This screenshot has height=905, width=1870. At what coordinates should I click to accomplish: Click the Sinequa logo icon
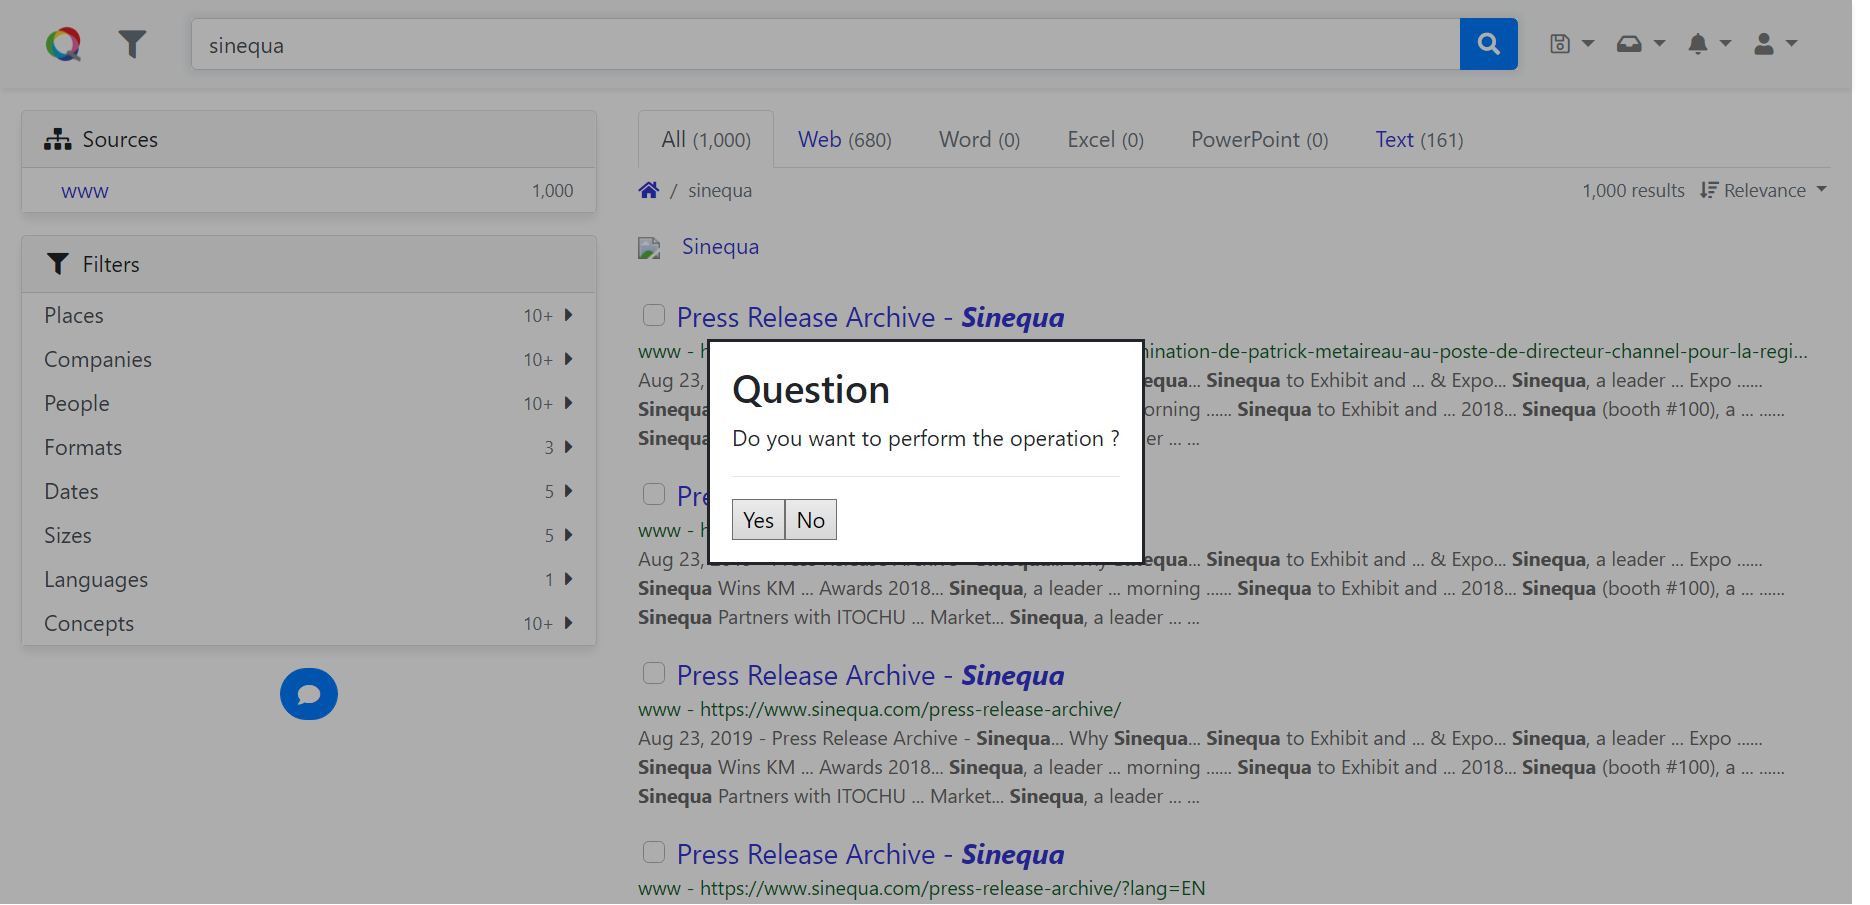point(63,44)
